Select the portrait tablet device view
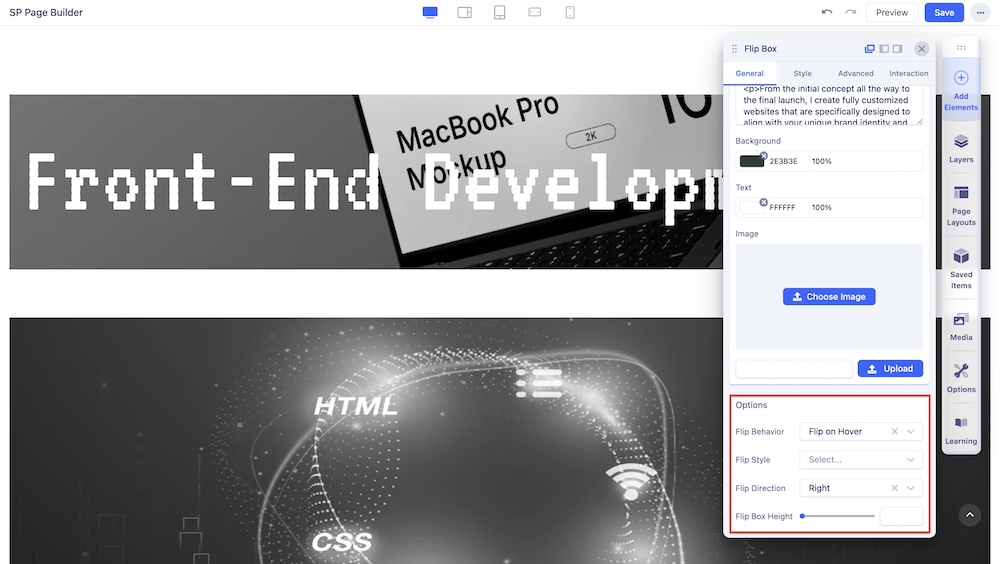Image resolution: width=1000 pixels, height=564 pixels. click(x=500, y=12)
